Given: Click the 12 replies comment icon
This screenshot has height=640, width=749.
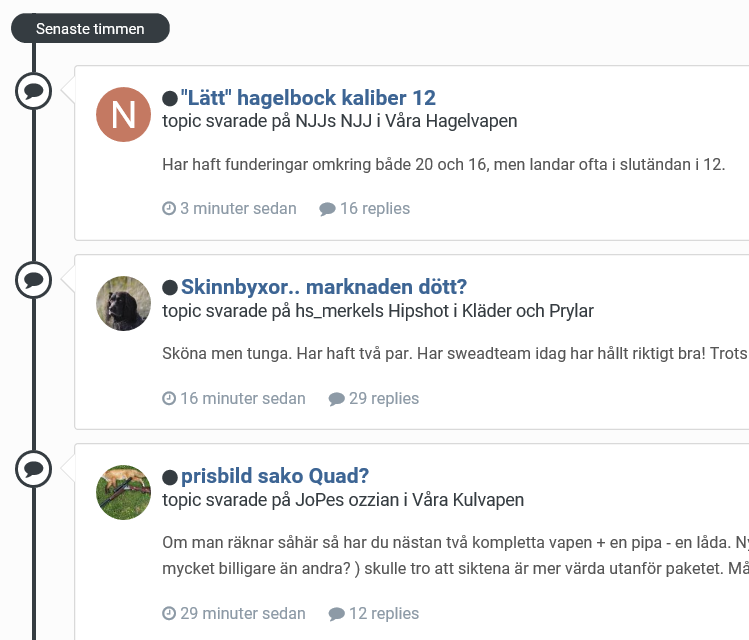Looking at the screenshot, I should click(336, 614).
